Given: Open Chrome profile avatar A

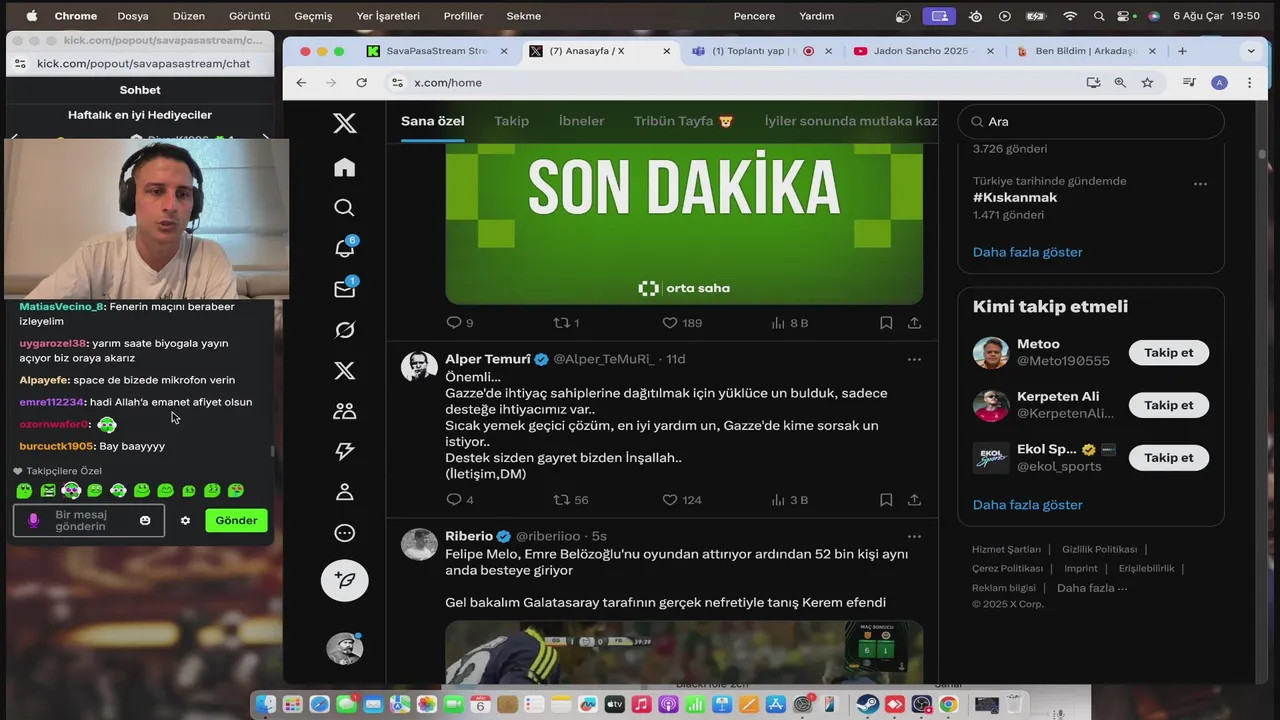Looking at the screenshot, I should click(1219, 83).
